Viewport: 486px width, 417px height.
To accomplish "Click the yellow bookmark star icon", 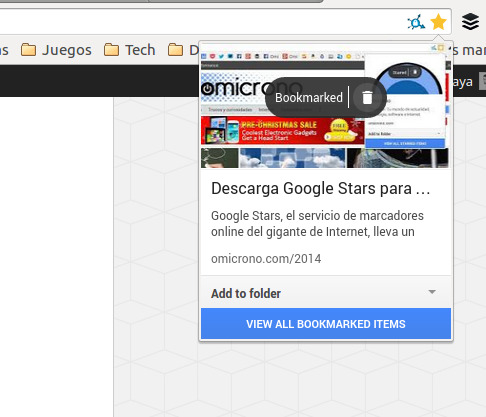I will coord(438,22).
